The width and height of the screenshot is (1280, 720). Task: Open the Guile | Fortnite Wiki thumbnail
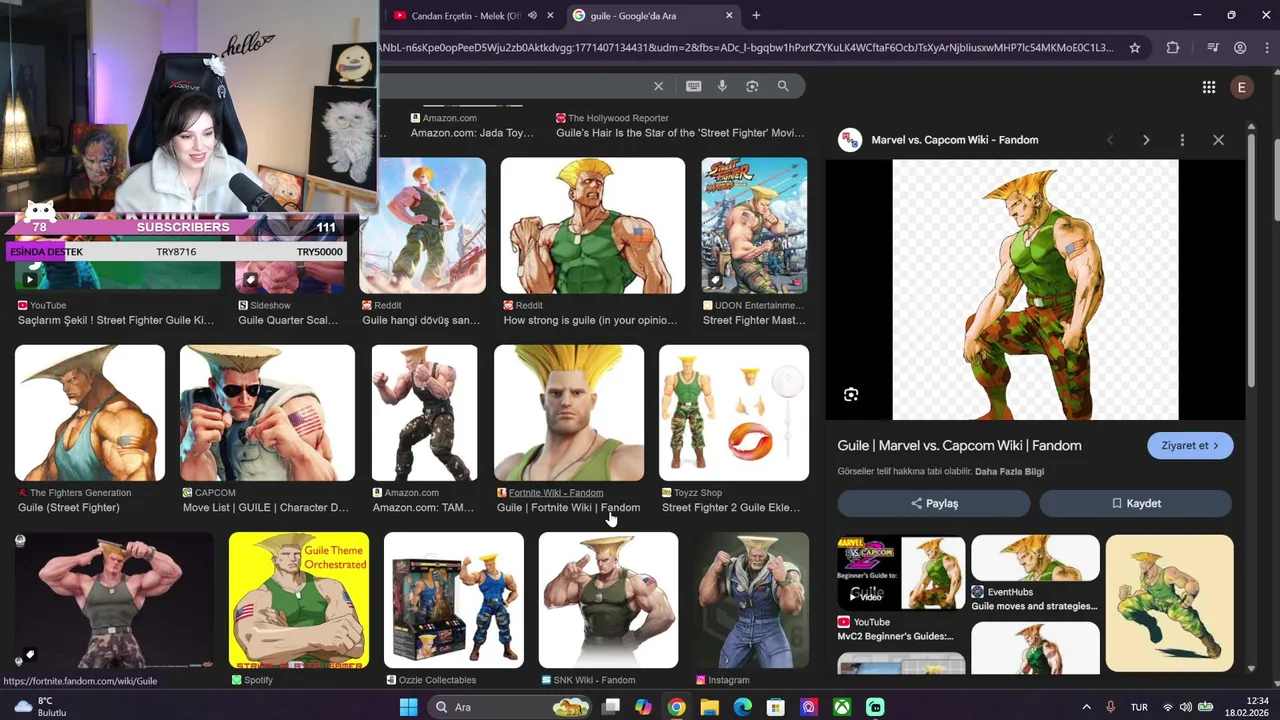click(569, 413)
